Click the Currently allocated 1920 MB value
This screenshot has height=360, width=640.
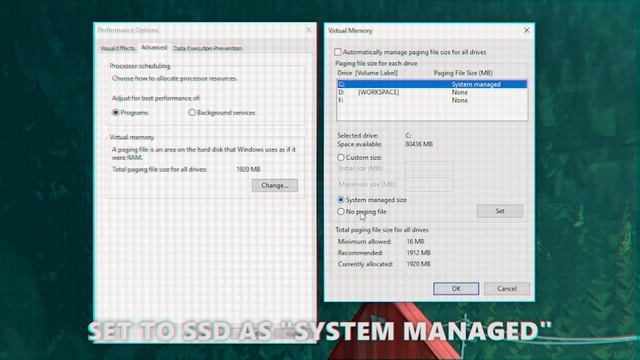pyautogui.click(x=418, y=264)
